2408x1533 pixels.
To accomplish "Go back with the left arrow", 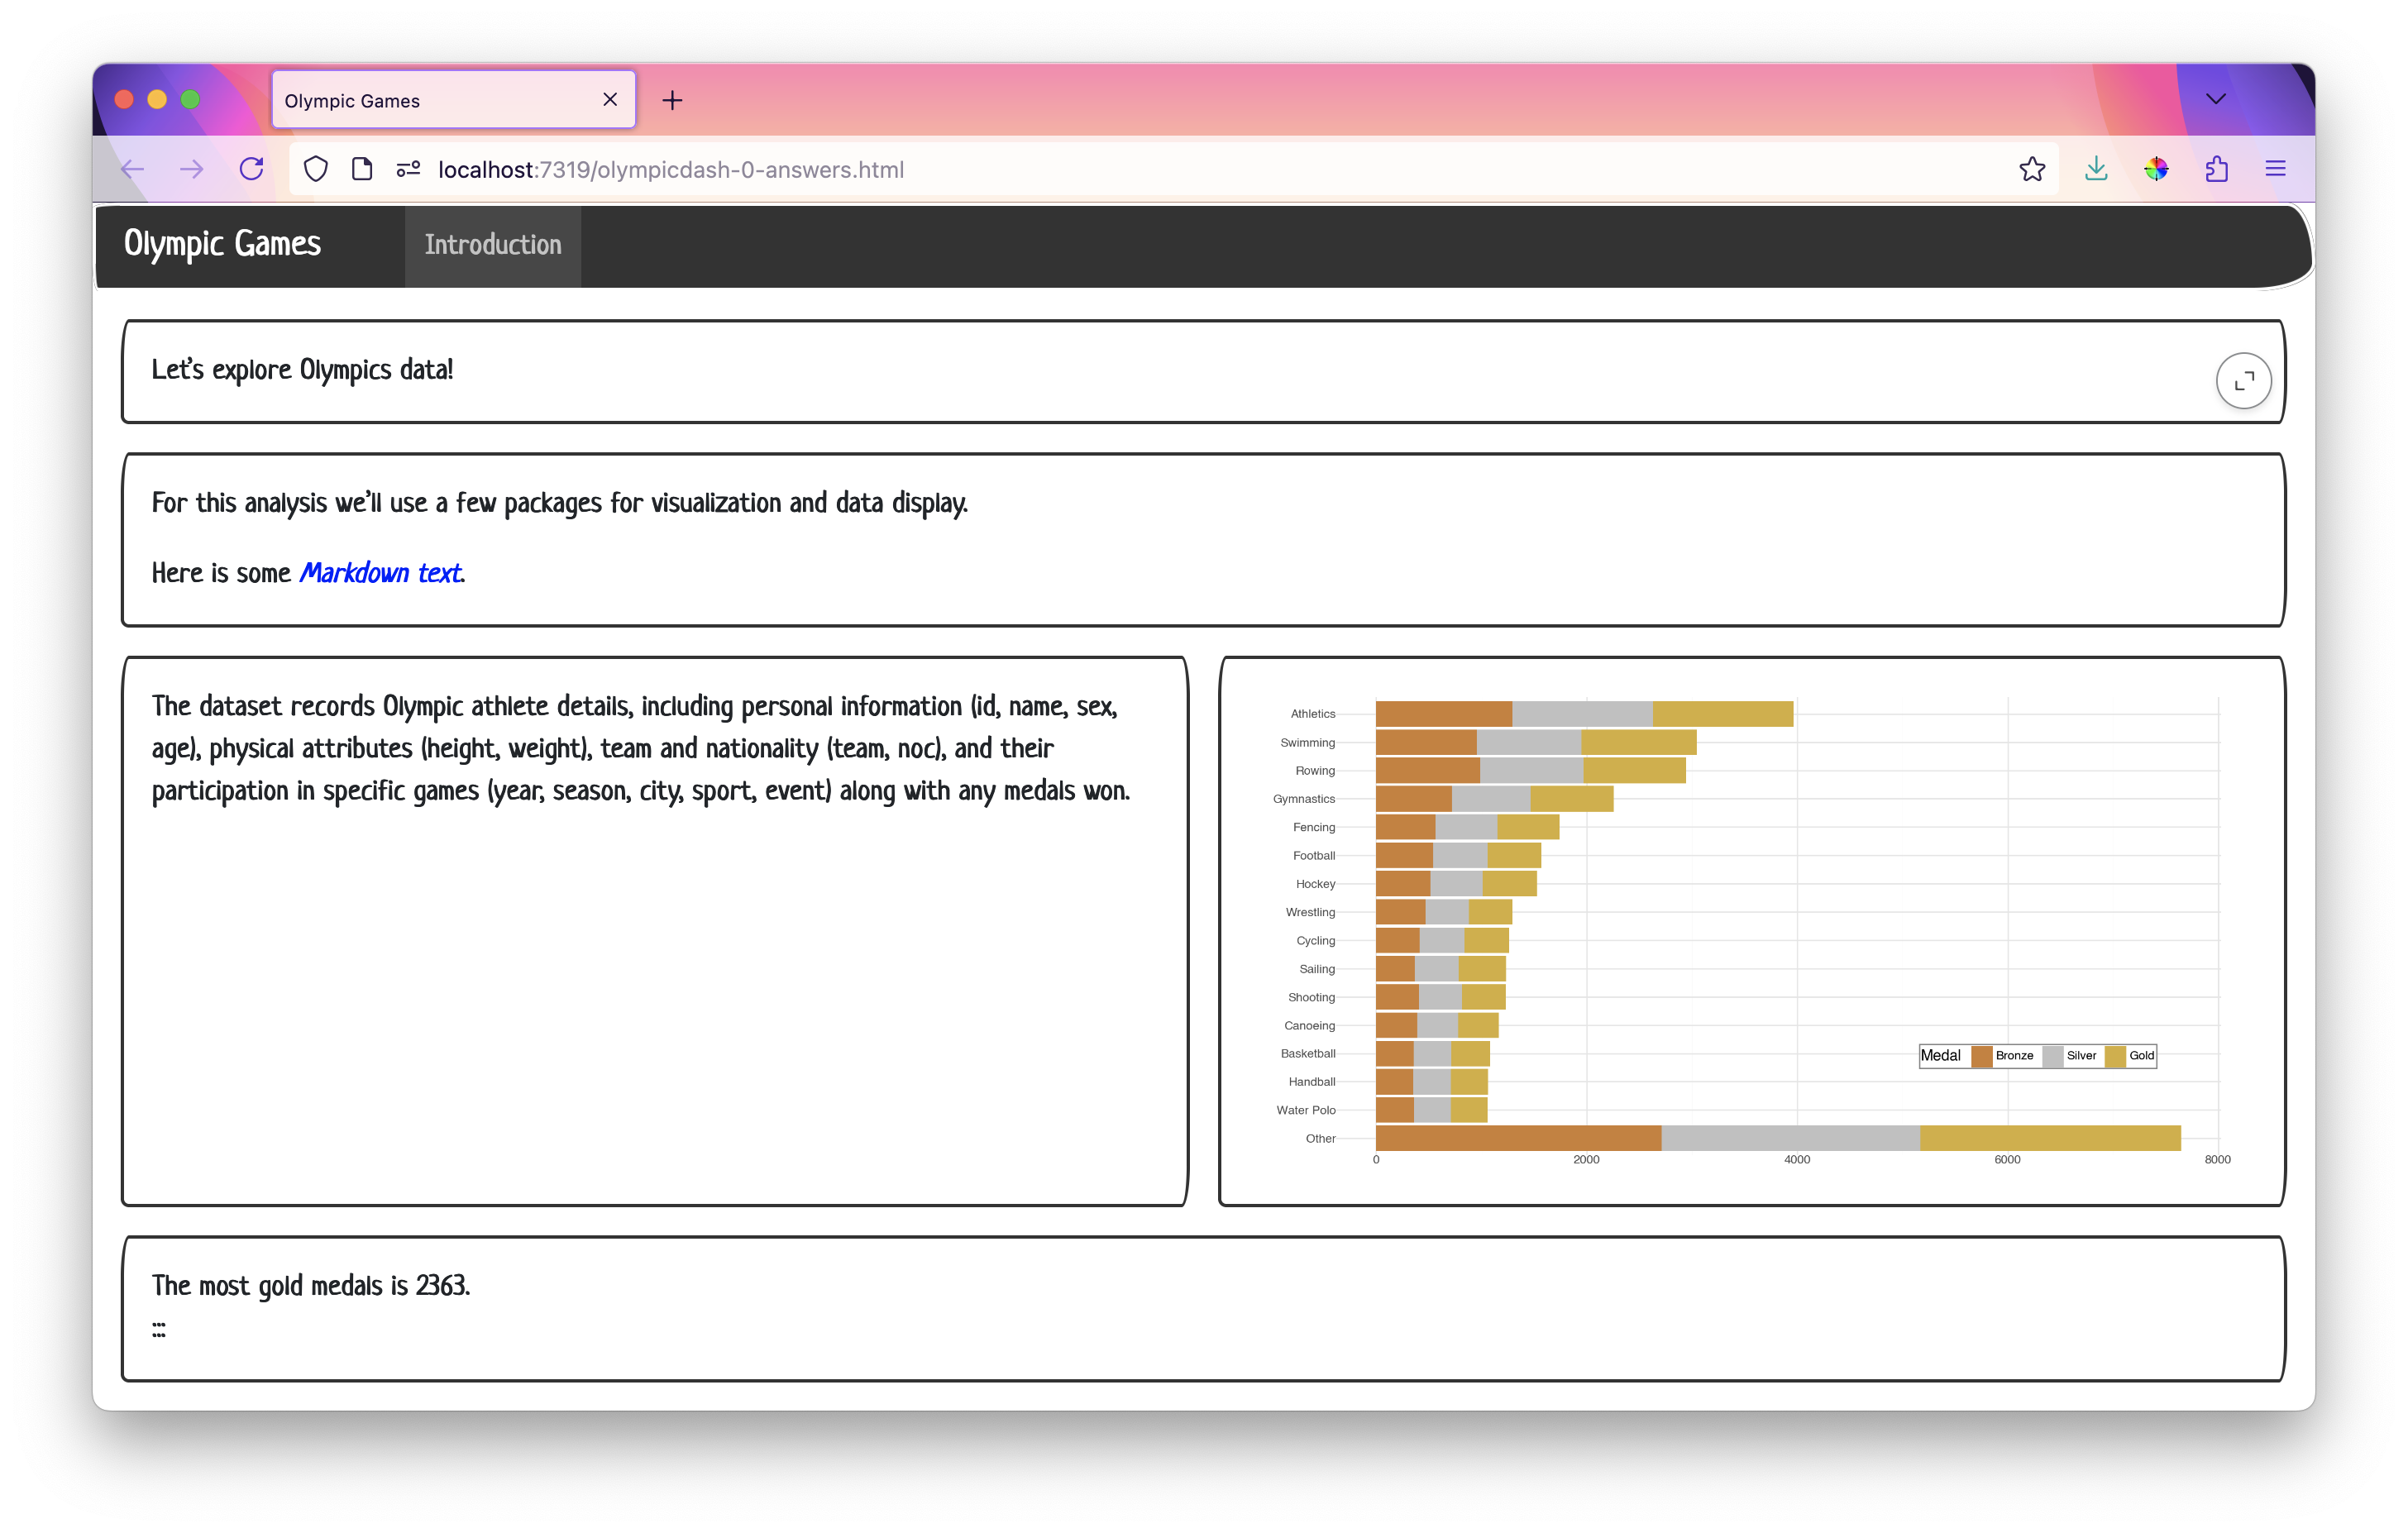I will pos(133,169).
